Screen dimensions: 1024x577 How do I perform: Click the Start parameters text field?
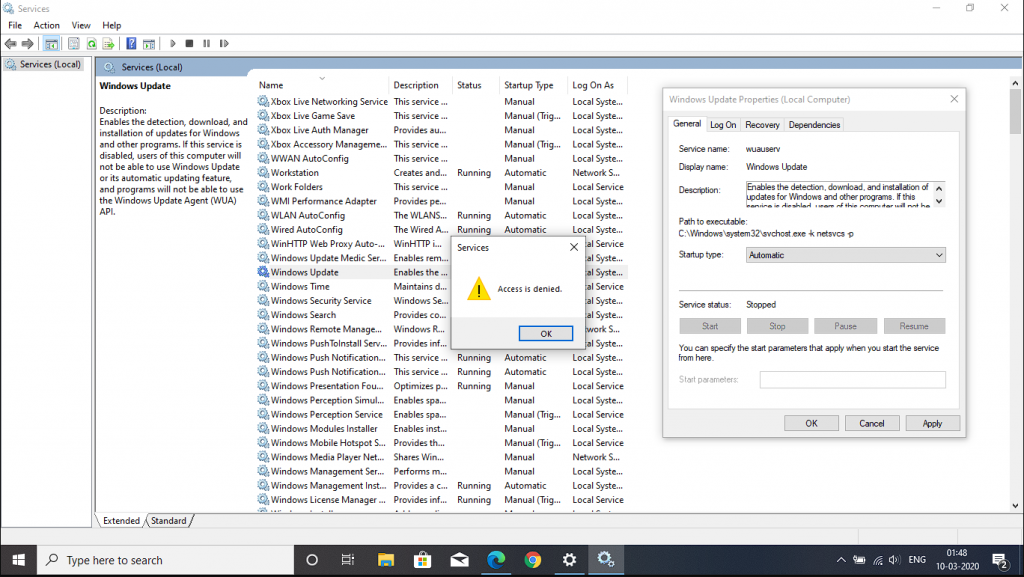[x=852, y=380]
